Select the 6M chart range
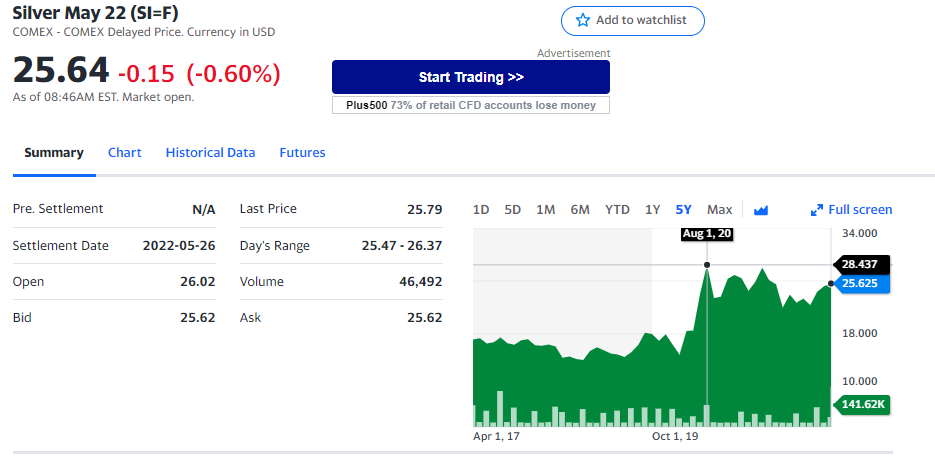935x474 pixels. coord(580,210)
